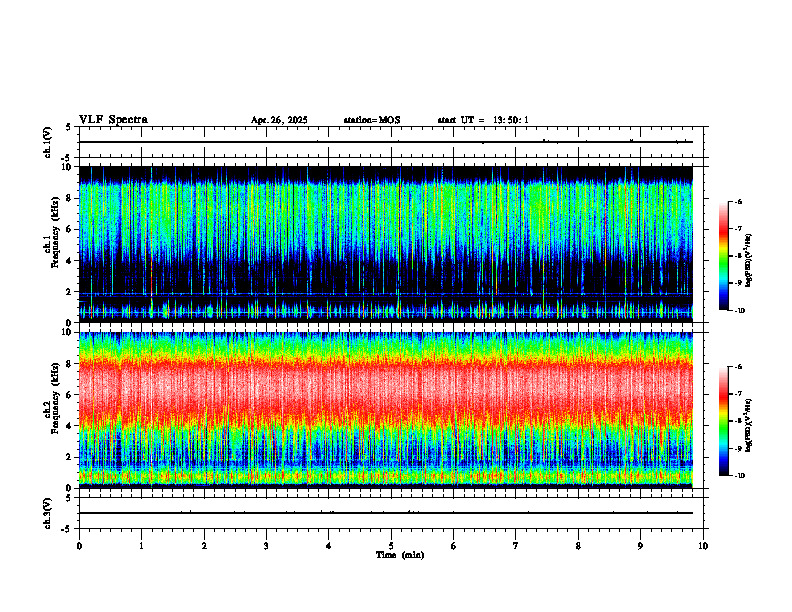Click the '4' time axis tick label

[x=329, y=546]
